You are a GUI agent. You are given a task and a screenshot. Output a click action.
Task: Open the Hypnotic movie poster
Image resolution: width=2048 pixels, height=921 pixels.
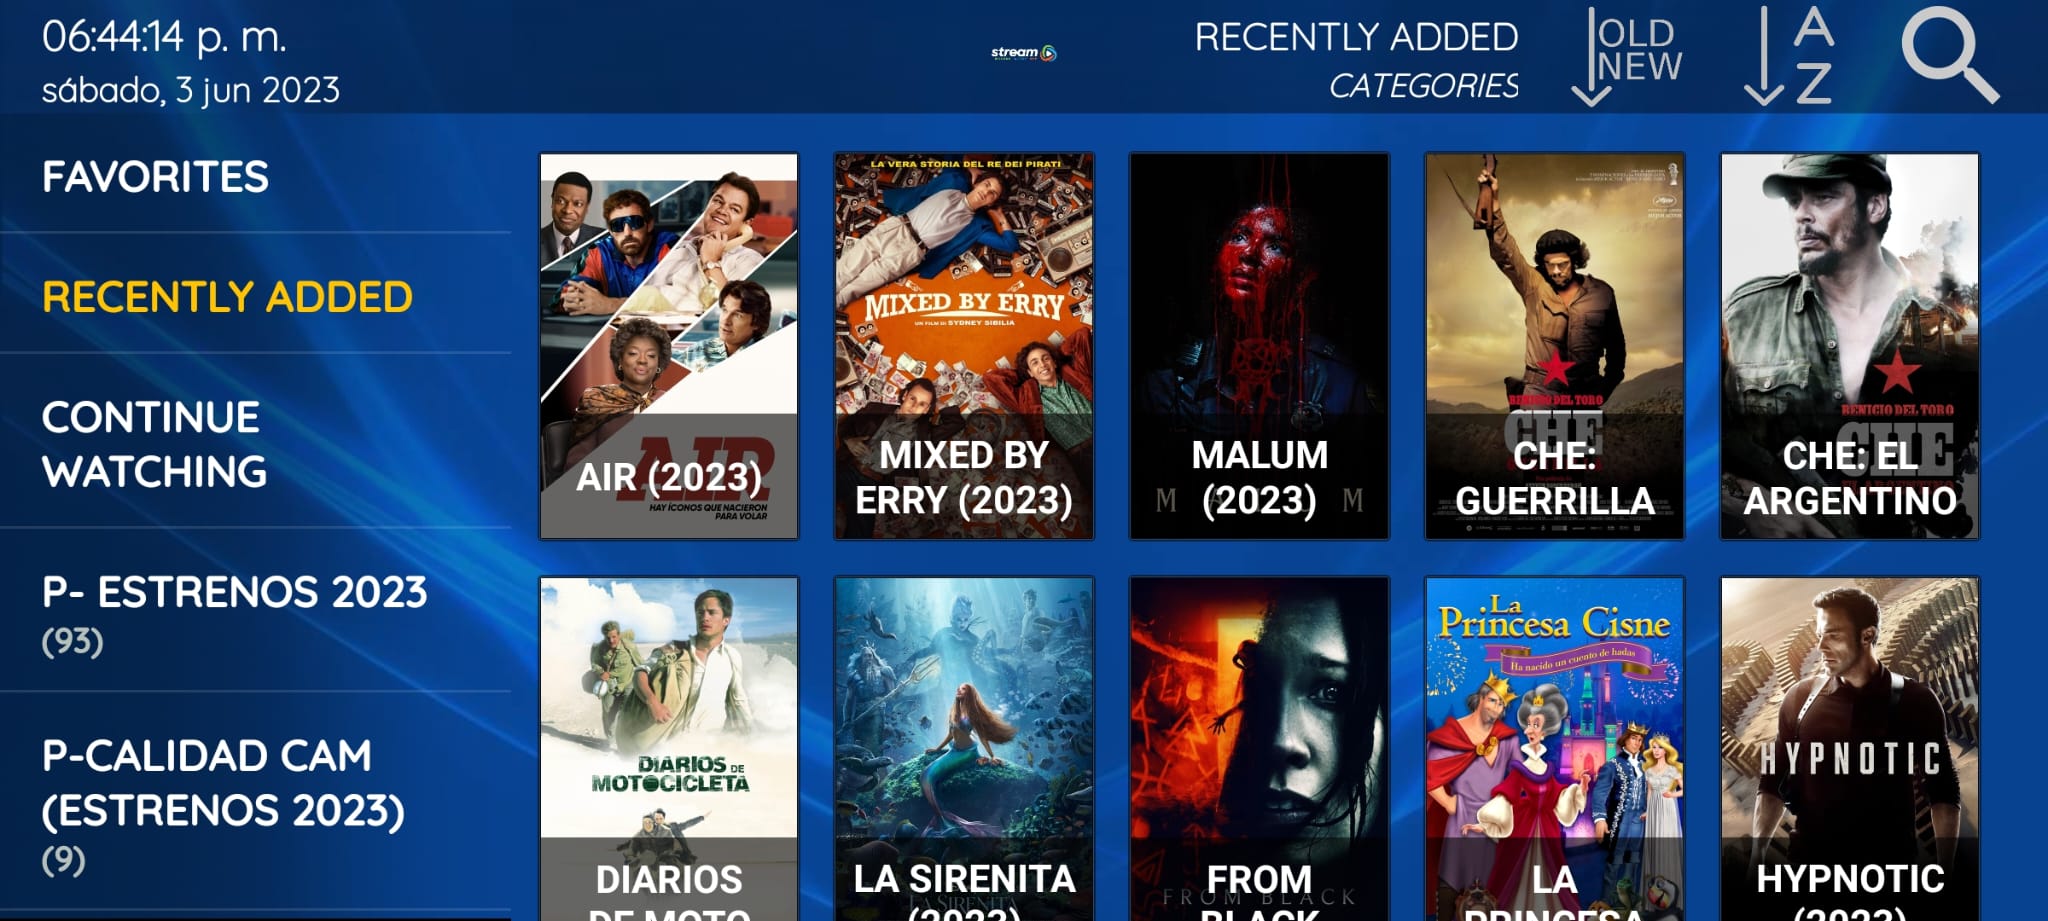pyautogui.click(x=1849, y=749)
